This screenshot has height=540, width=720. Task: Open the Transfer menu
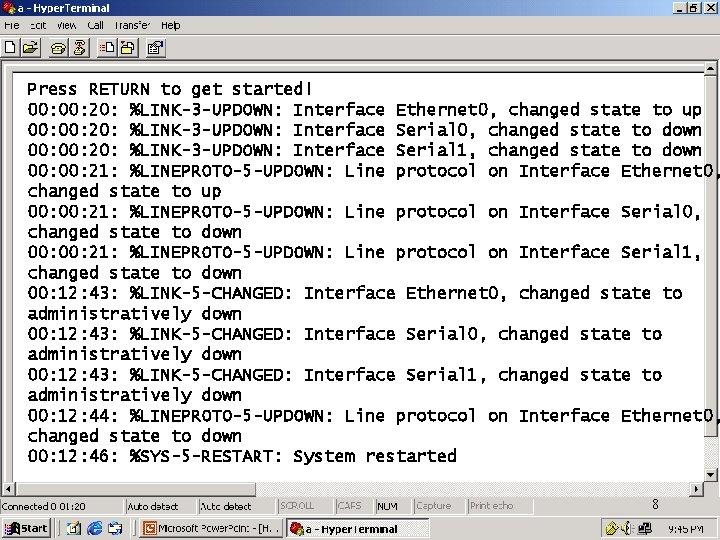click(132, 25)
